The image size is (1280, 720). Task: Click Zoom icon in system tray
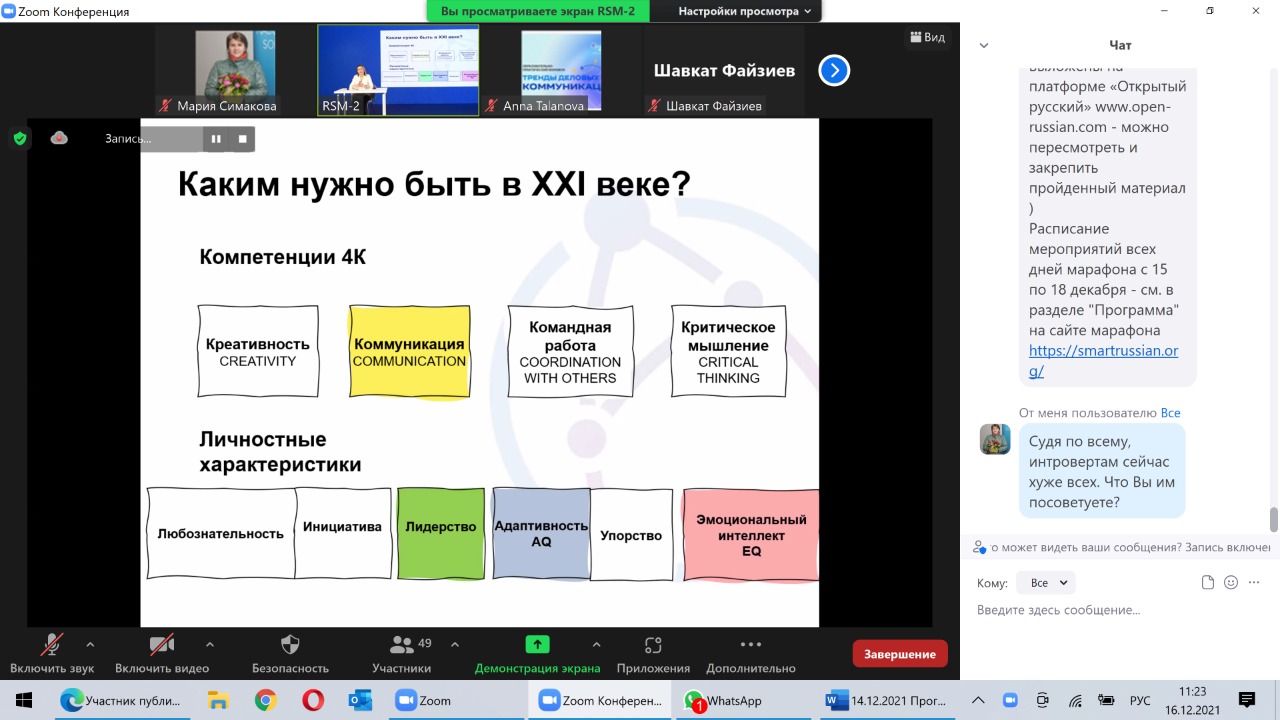[1010, 700]
